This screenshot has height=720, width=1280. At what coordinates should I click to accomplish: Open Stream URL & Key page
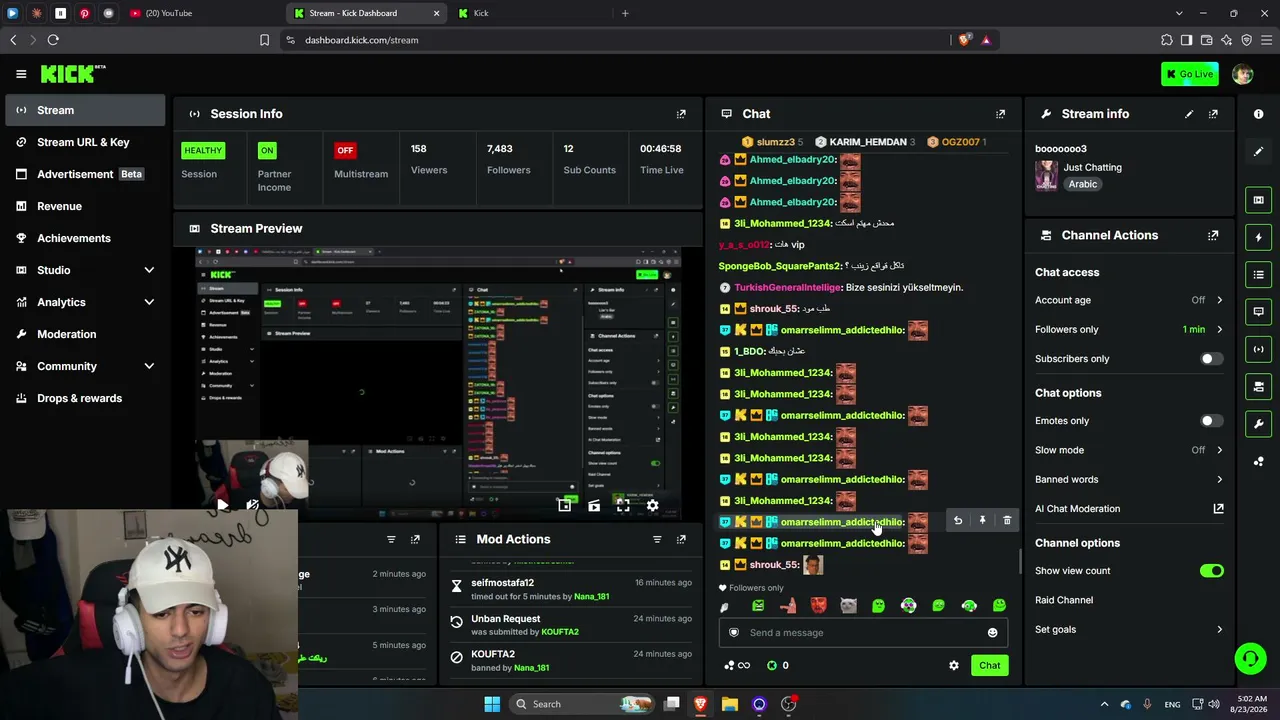point(85,142)
